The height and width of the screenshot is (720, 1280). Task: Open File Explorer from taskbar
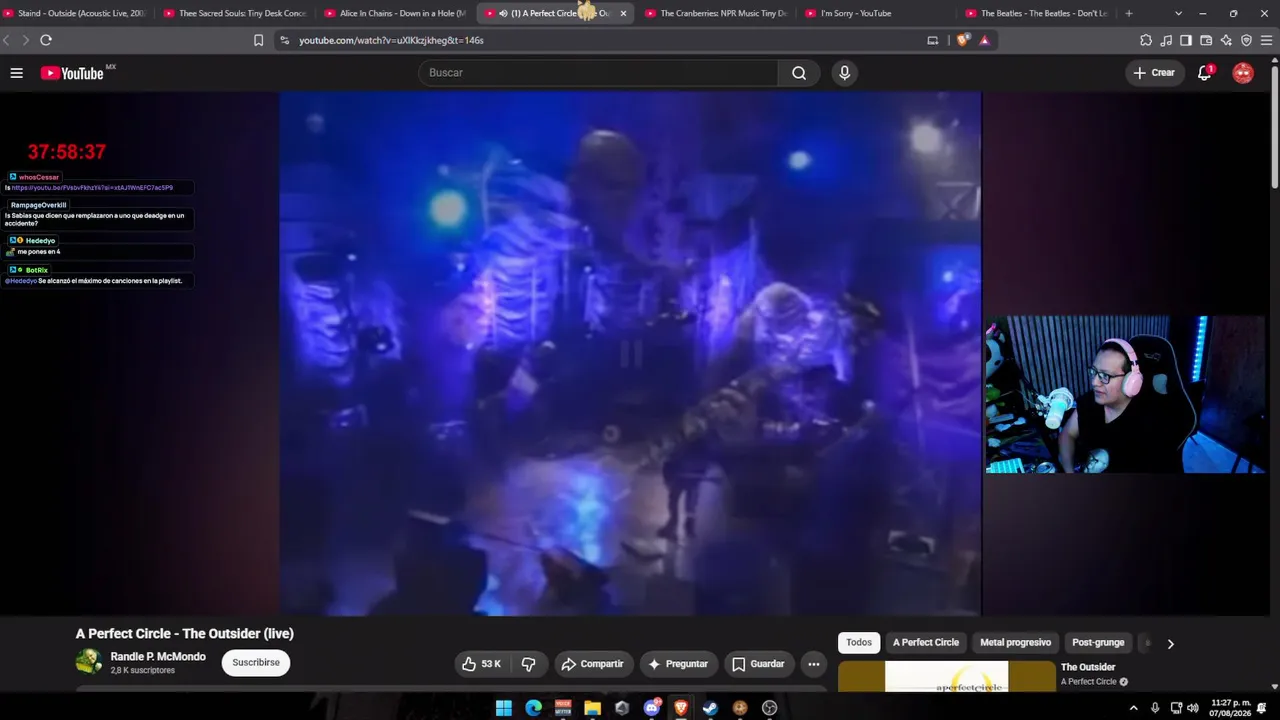coord(592,708)
